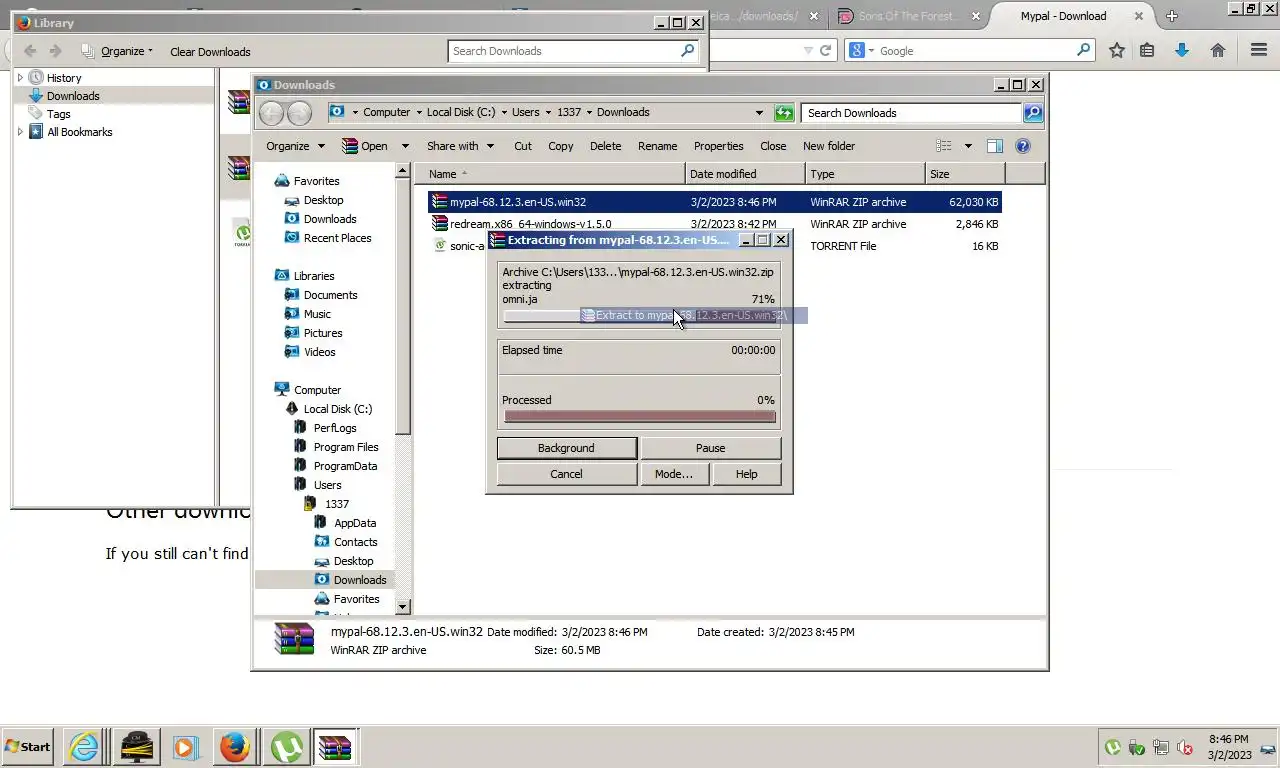Click Help in the extraction dialog
The height and width of the screenshot is (768, 1280).
[x=746, y=474]
